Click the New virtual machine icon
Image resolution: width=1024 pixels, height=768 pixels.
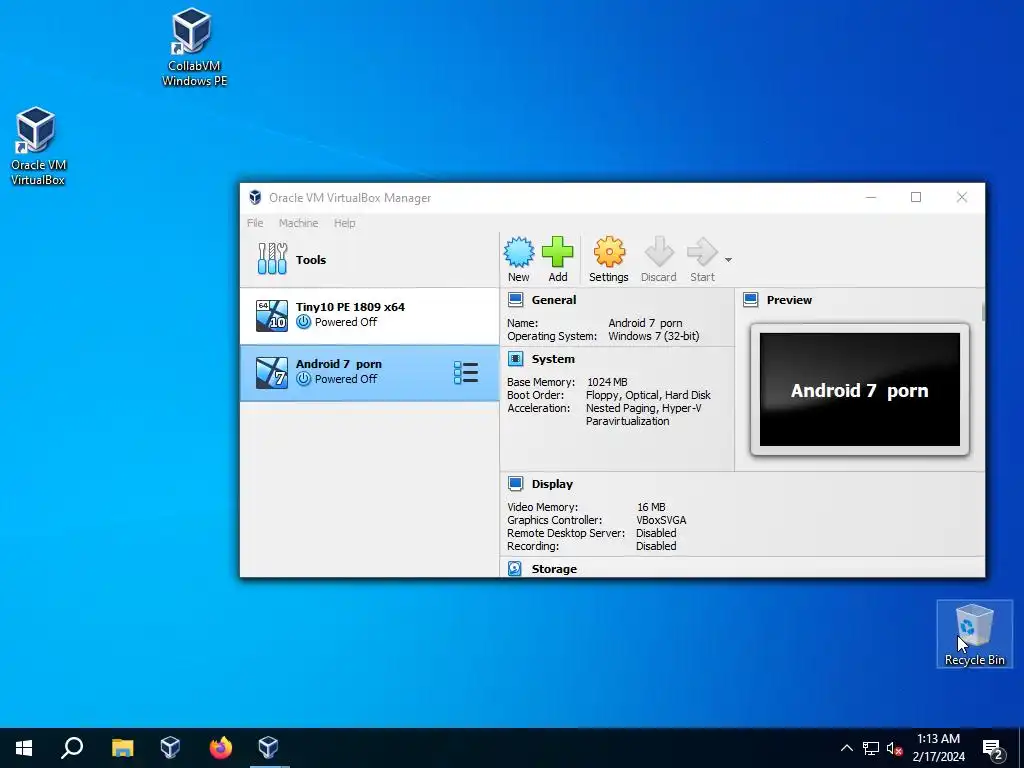coord(519,252)
